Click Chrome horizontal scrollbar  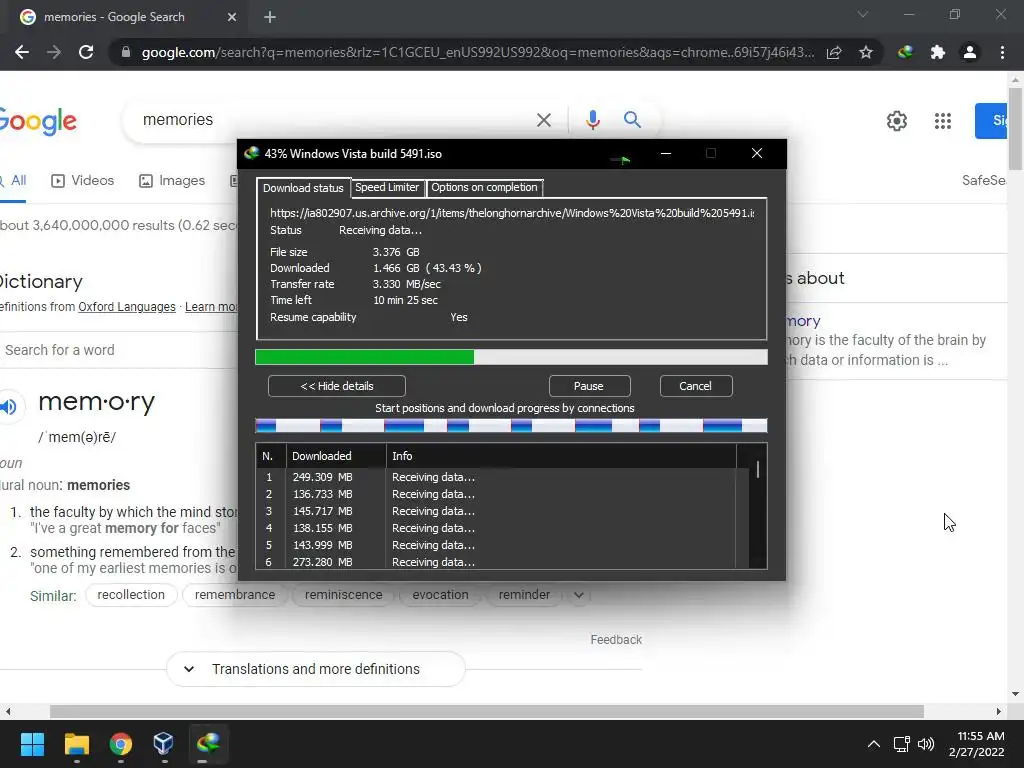pos(487,711)
